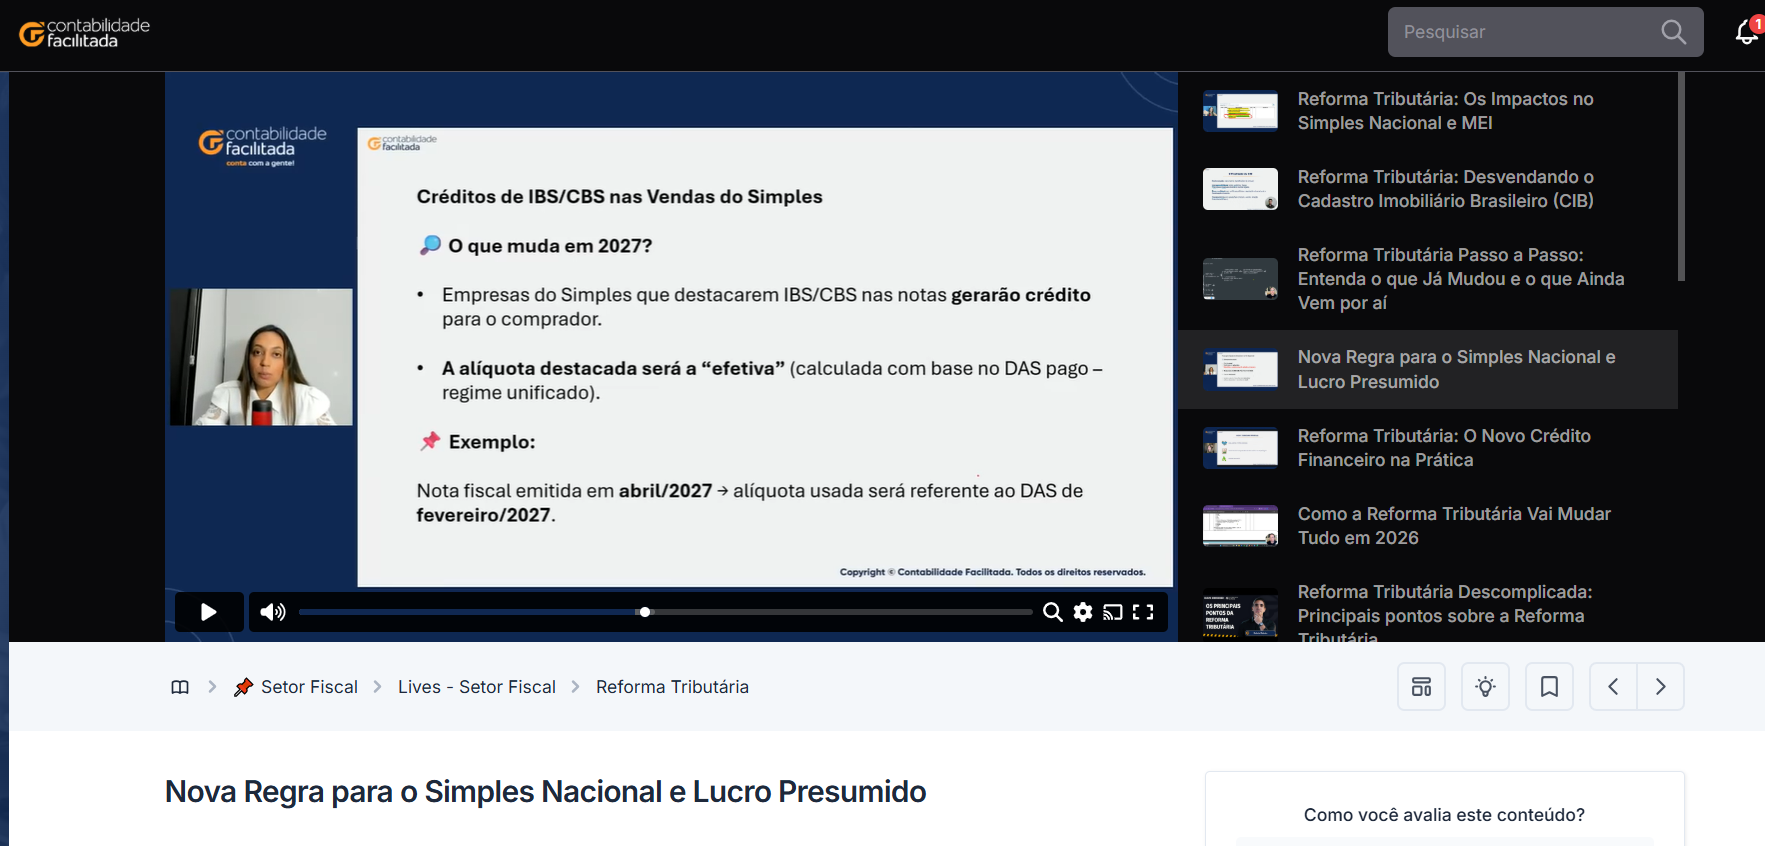Open lesson O Novo Crédito Financeiro na Prática
Screen dimensions: 1765x846
pos(1428,448)
